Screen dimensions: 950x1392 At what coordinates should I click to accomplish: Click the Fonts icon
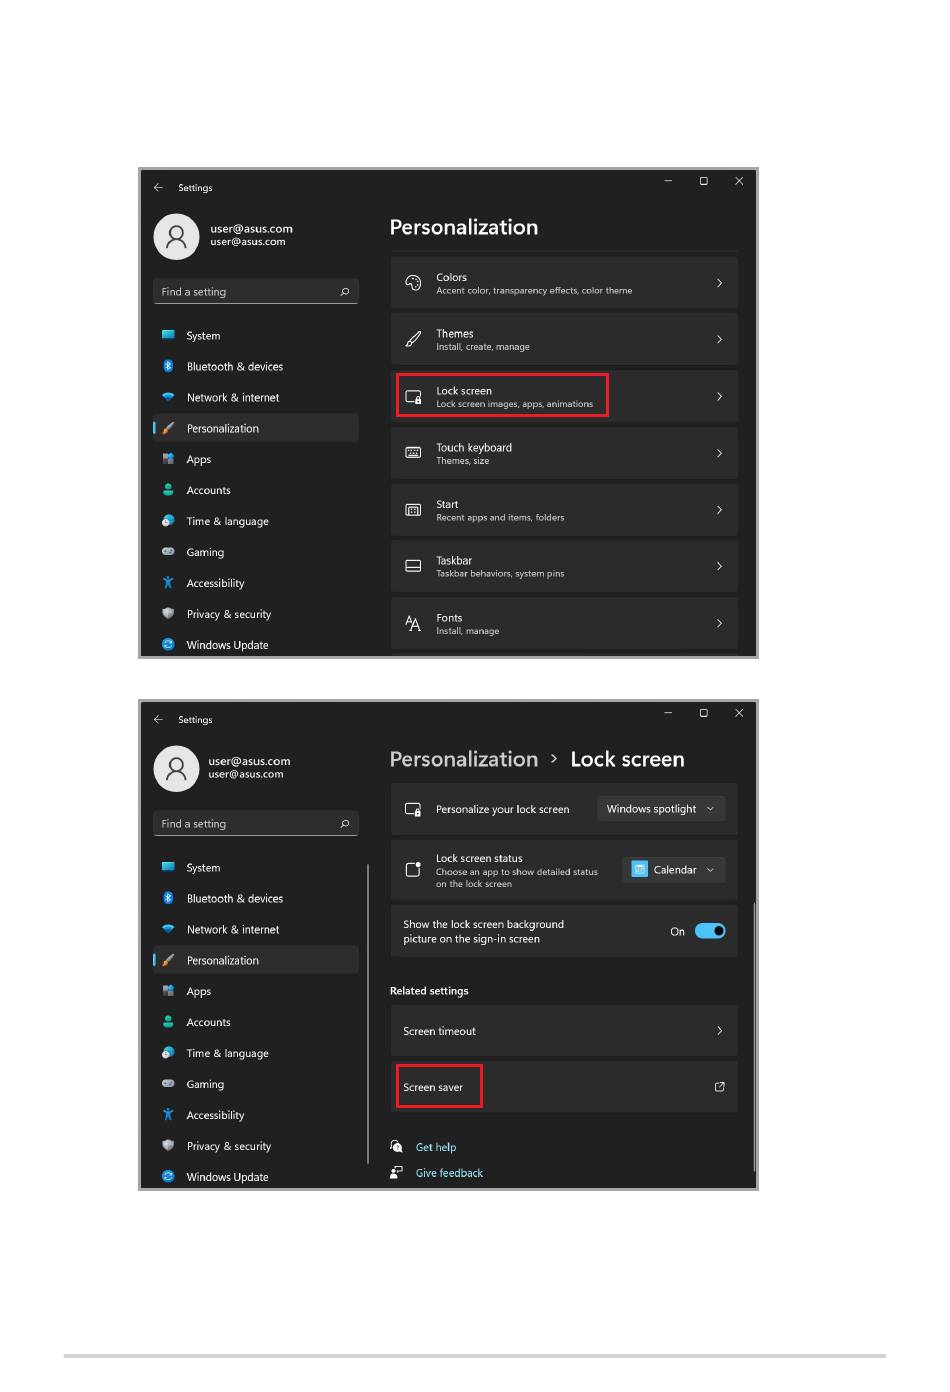coord(413,623)
